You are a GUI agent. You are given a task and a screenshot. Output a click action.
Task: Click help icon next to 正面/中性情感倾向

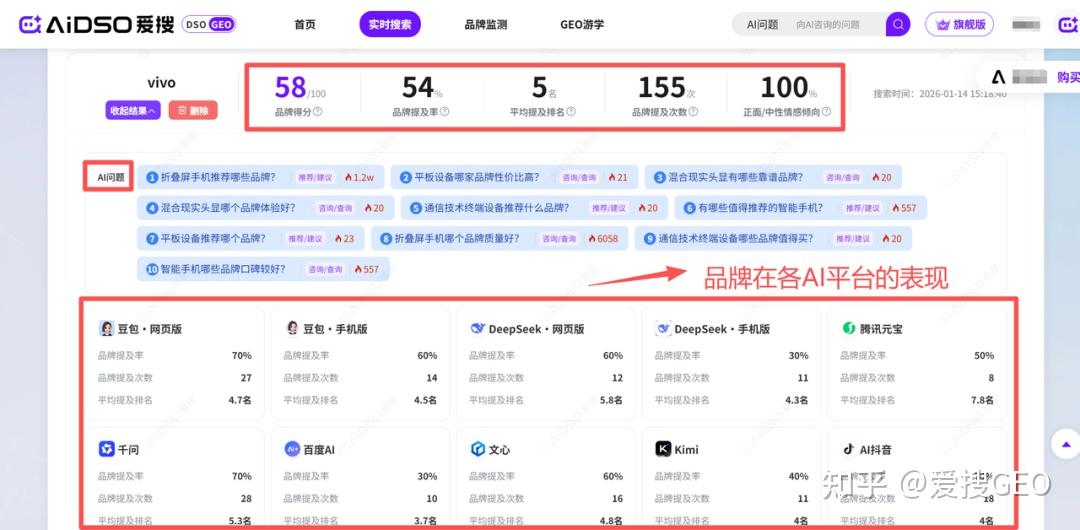(x=826, y=112)
